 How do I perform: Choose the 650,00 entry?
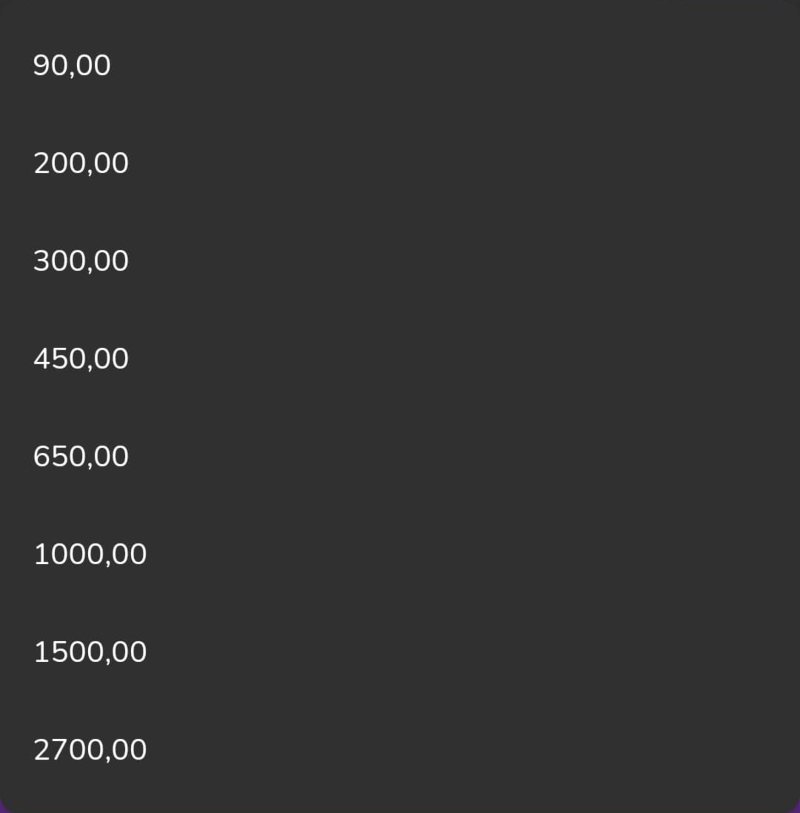tap(400, 456)
